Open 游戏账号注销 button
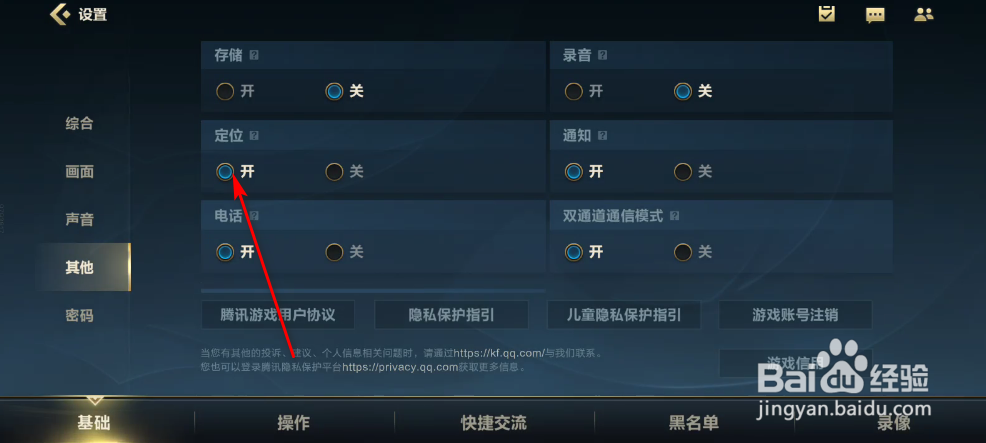986x443 pixels. click(795, 315)
